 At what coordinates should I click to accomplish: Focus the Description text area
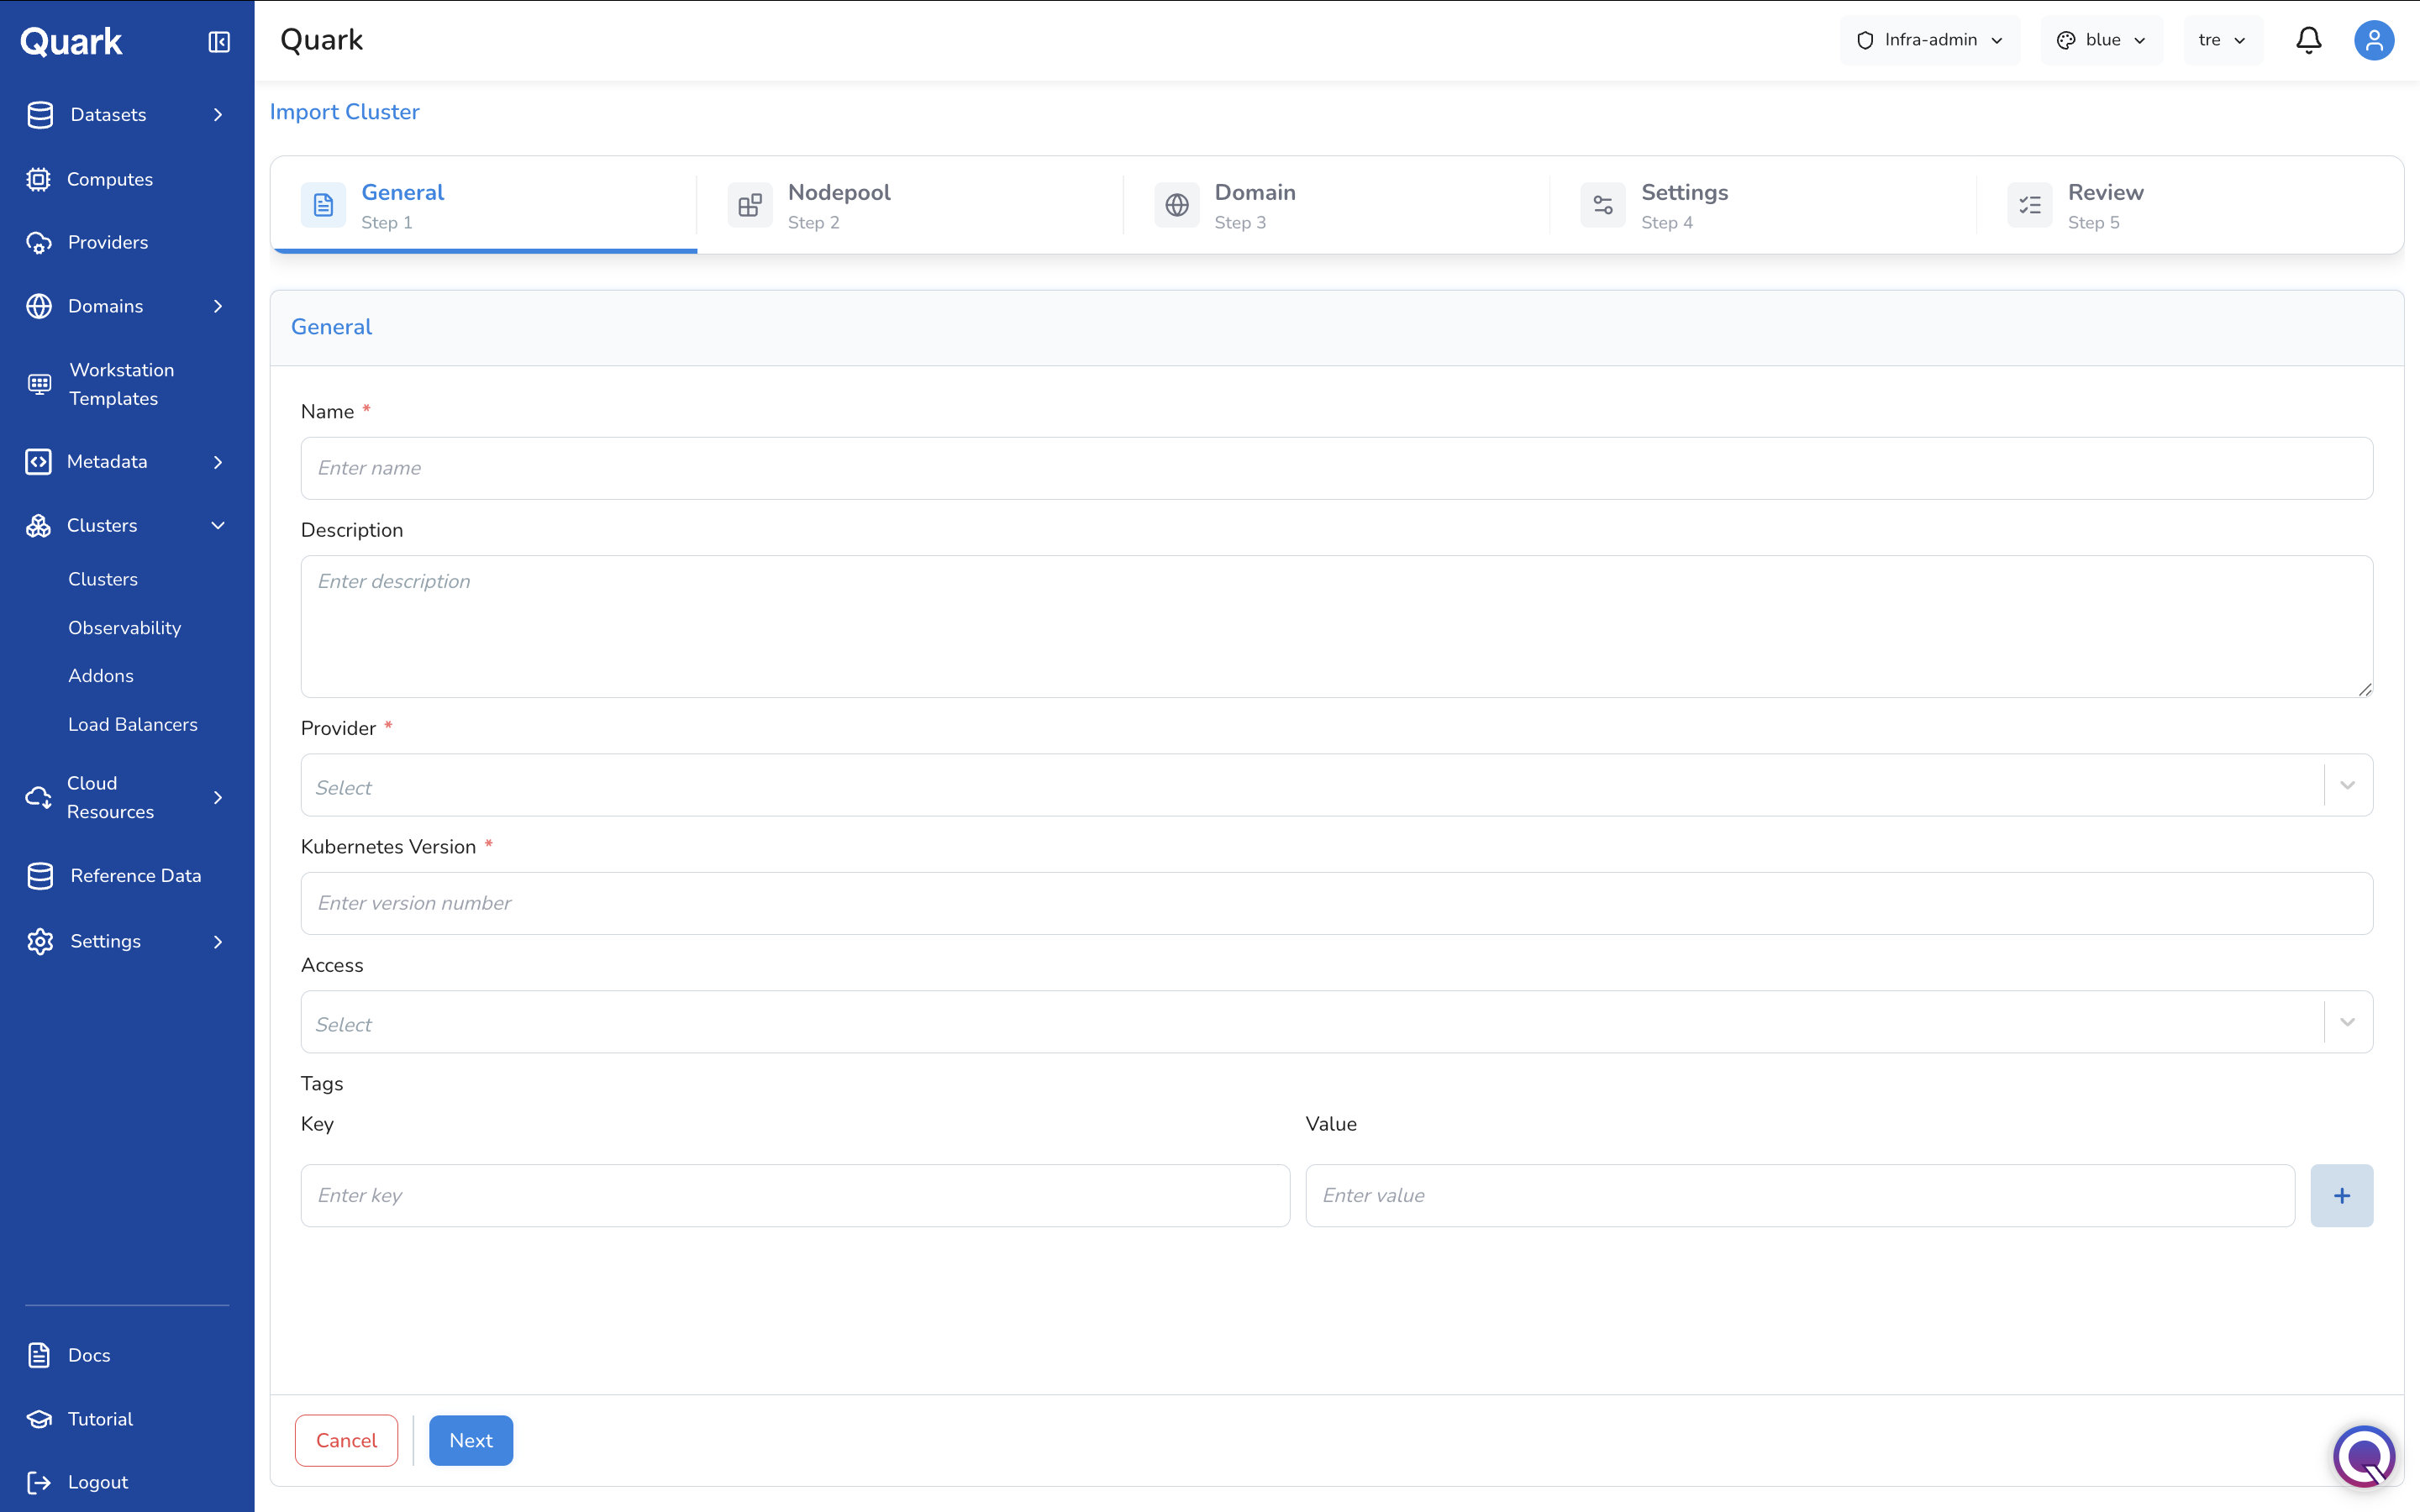pyautogui.click(x=1337, y=627)
